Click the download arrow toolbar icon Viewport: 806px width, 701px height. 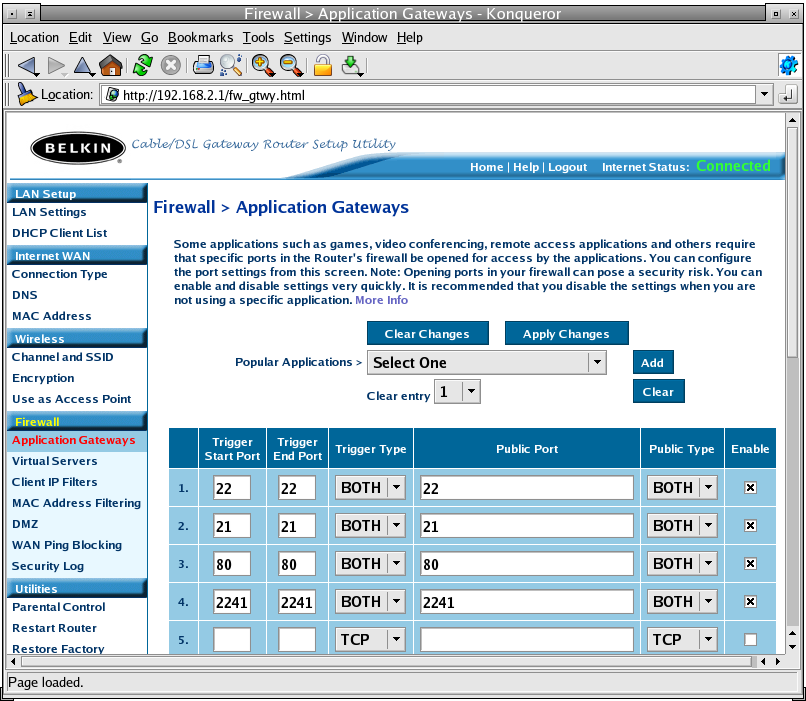pos(352,66)
